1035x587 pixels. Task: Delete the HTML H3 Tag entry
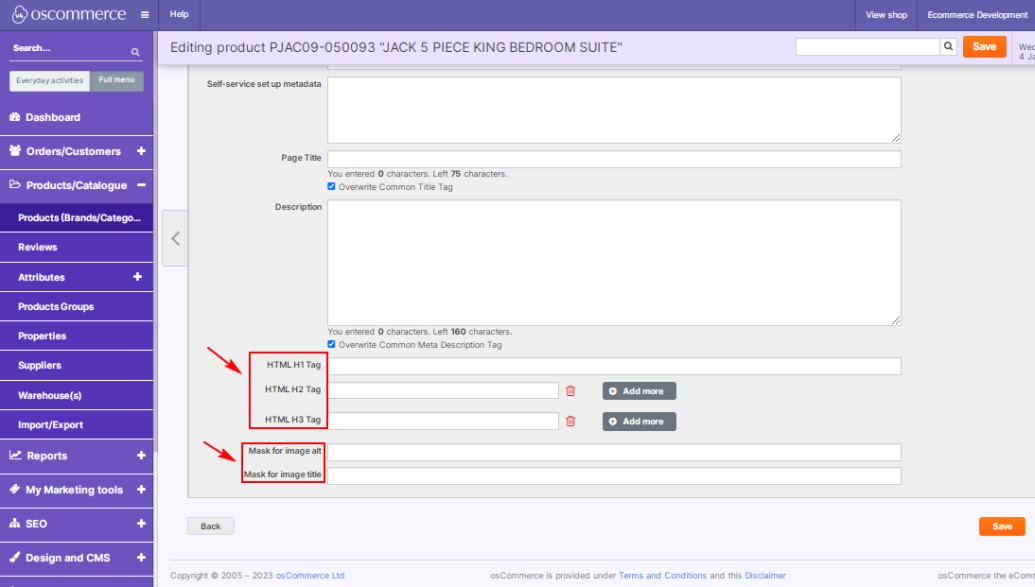point(570,421)
